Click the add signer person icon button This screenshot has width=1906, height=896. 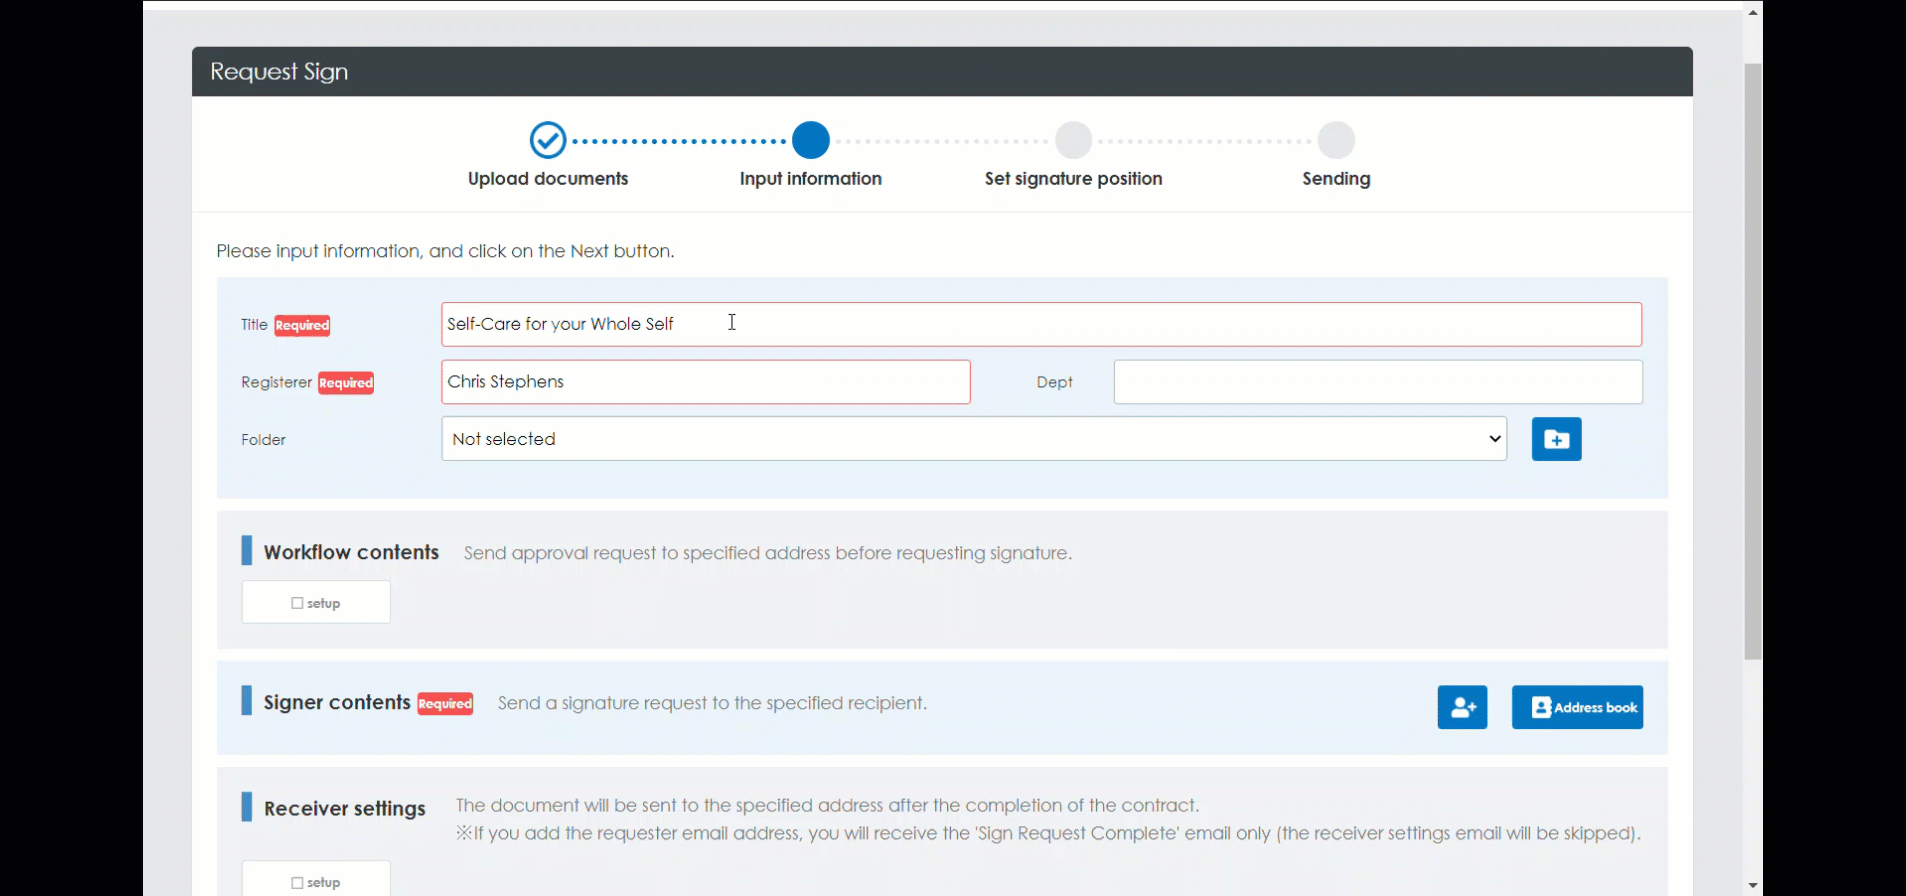click(x=1462, y=707)
